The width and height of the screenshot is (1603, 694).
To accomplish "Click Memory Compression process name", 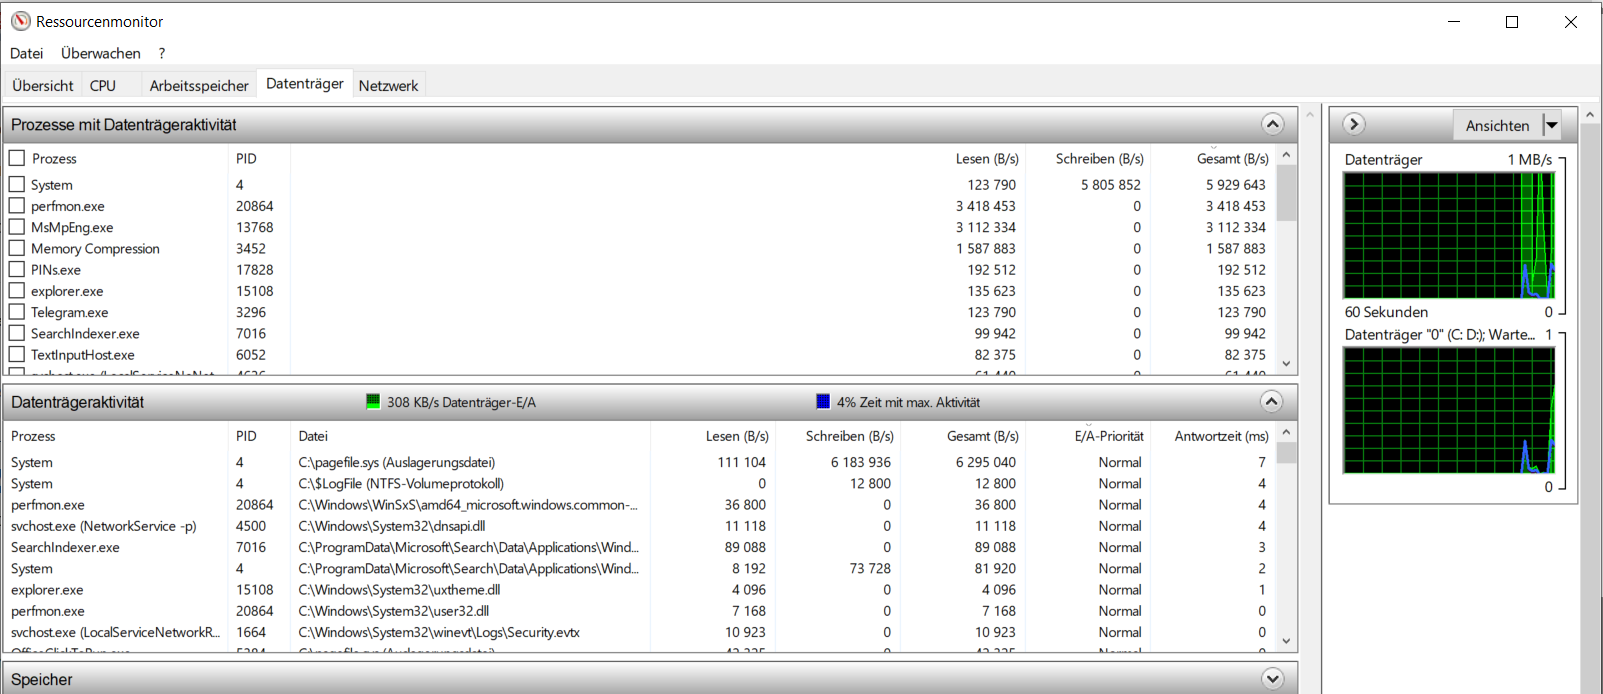I will click(95, 248).
